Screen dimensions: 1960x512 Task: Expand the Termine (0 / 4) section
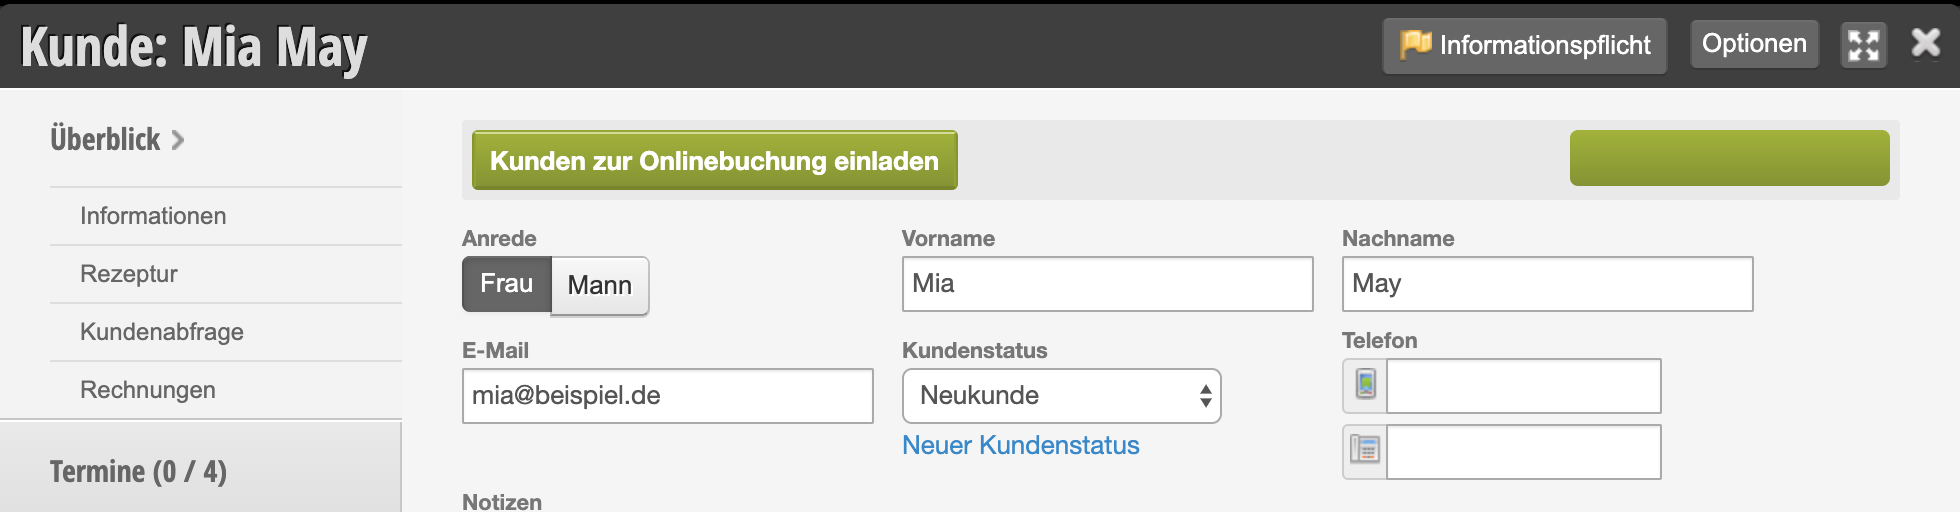click(x=138, y=471)
